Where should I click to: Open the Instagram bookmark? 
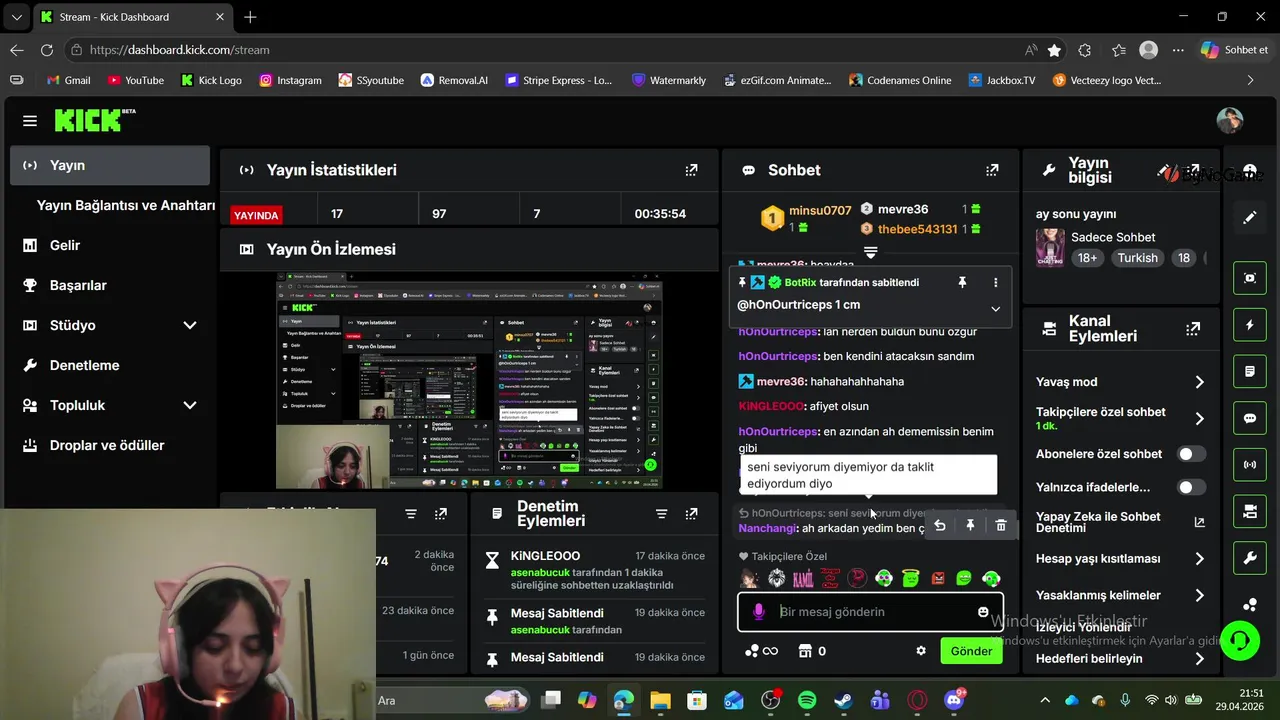point(290,80)
